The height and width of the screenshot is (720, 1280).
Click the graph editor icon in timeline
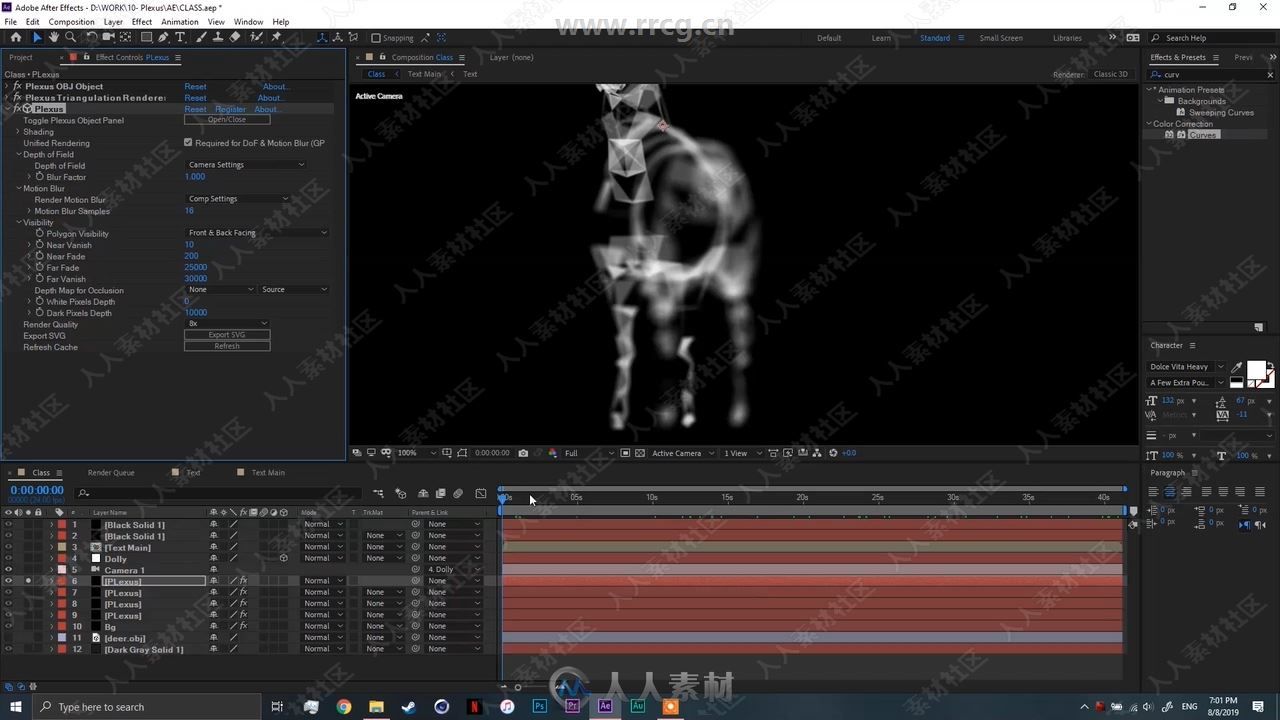point(481,493)
